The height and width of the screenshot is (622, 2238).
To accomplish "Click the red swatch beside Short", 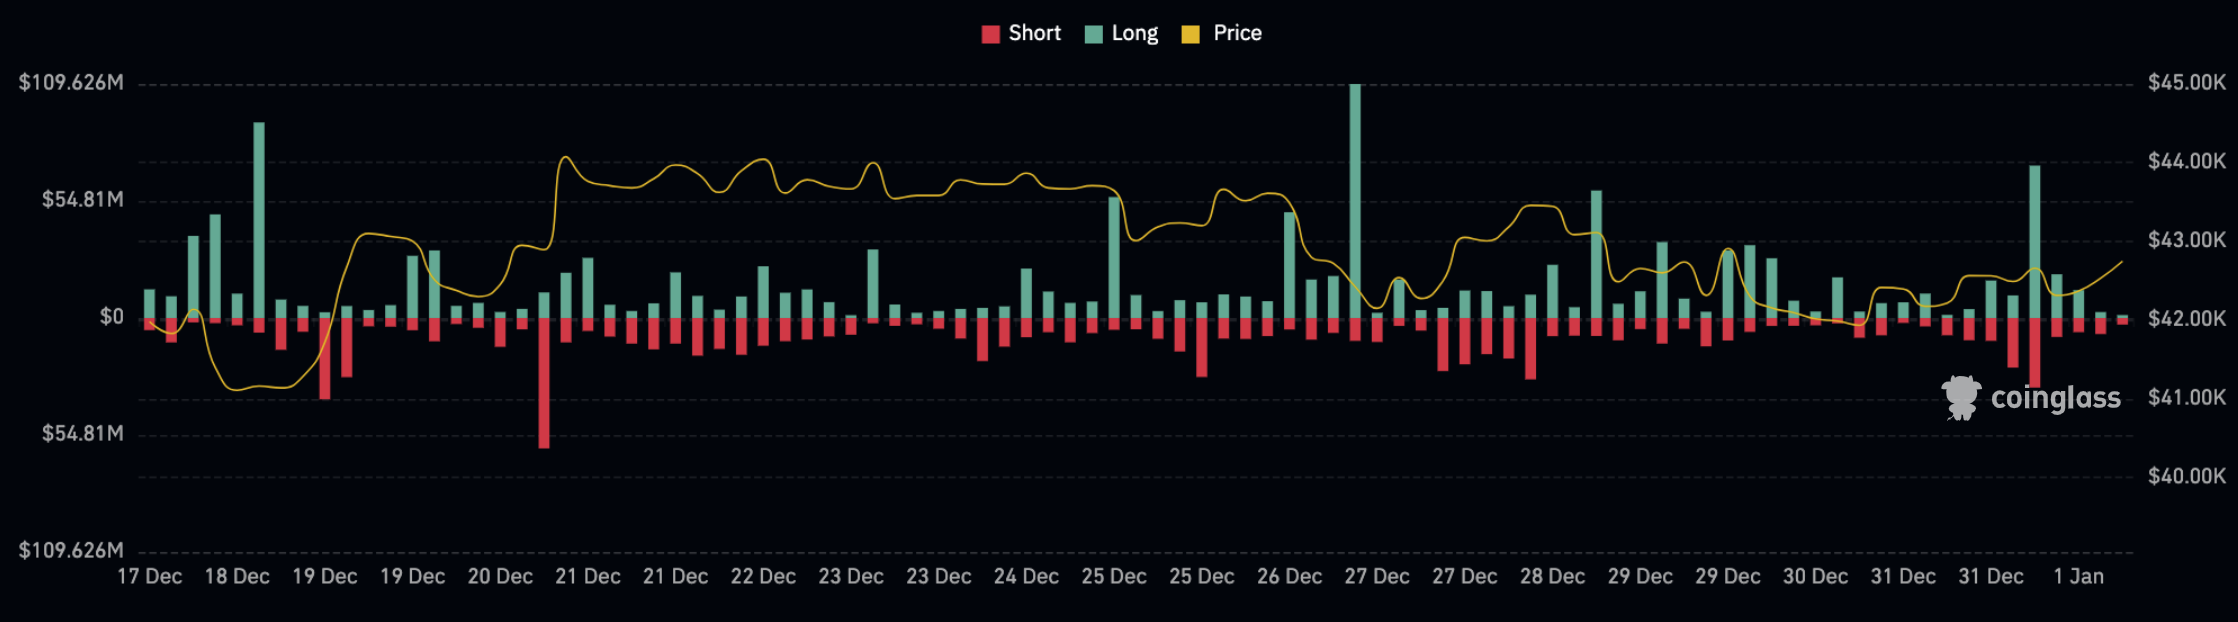I will coord(991,34).
